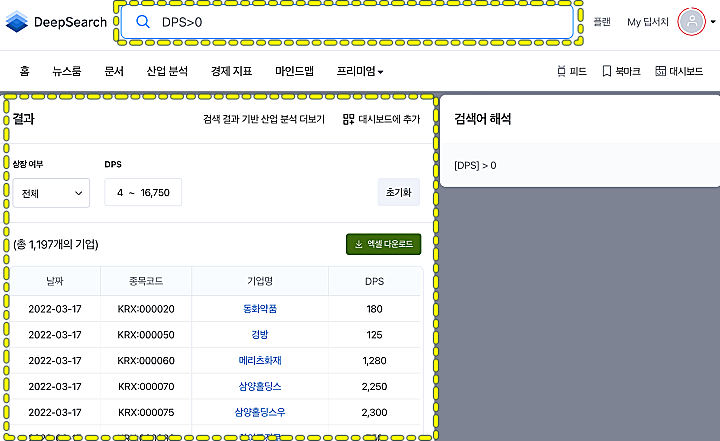720x441 pixels.
Task: Click the code KRX:000060
Action: click(x=146, y=361)
